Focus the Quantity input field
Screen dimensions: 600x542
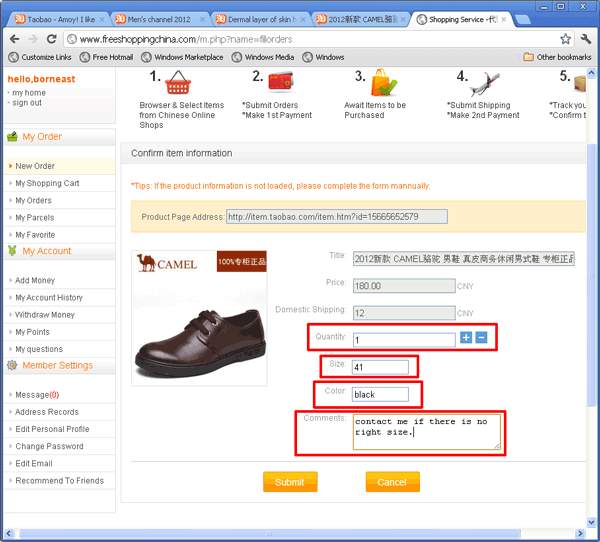404,340
